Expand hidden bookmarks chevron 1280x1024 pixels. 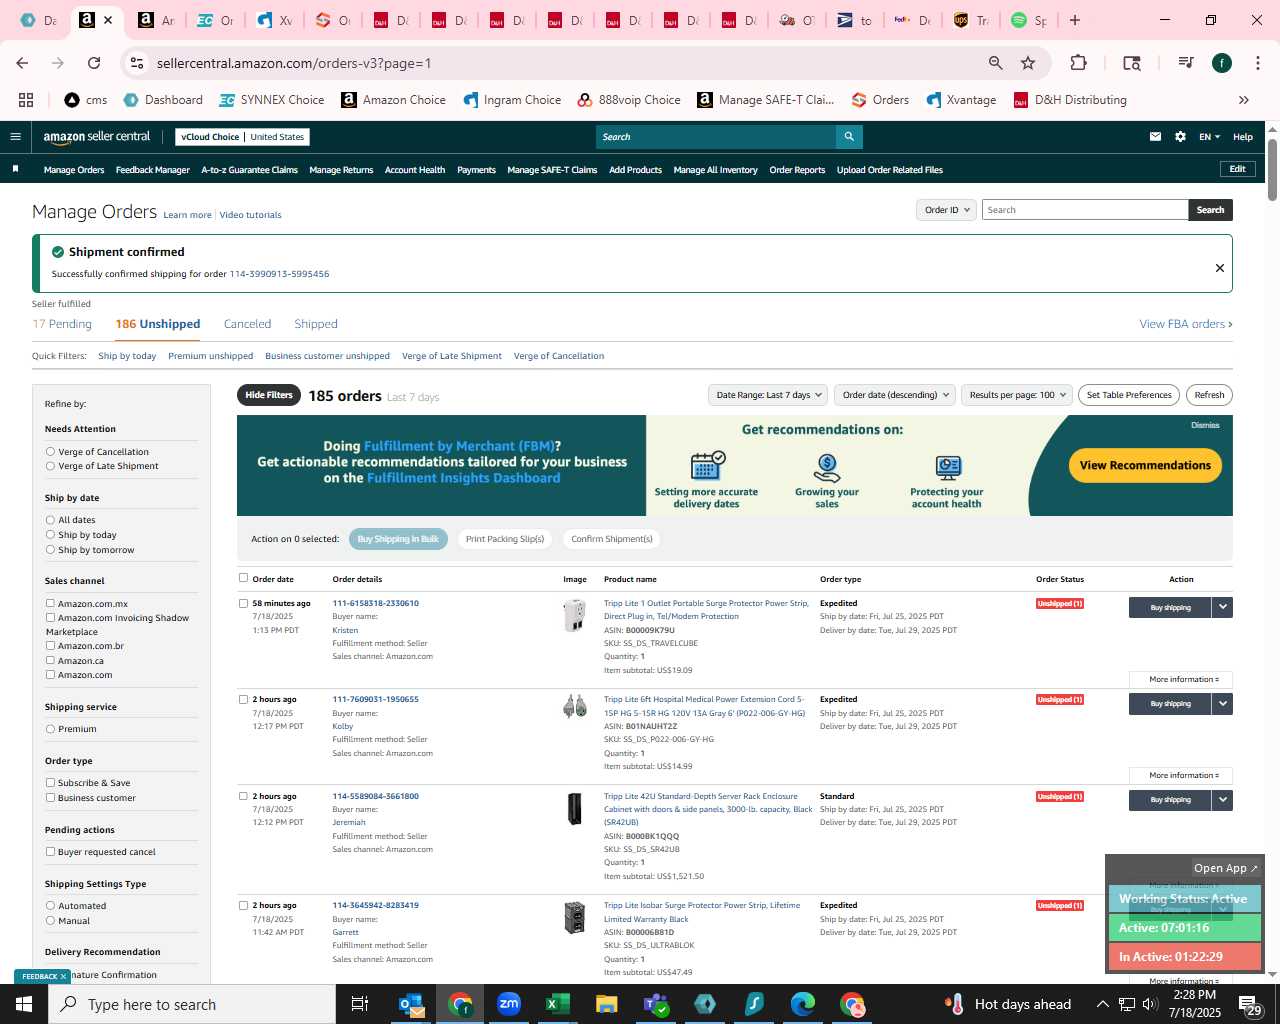tap(1244, 100)
